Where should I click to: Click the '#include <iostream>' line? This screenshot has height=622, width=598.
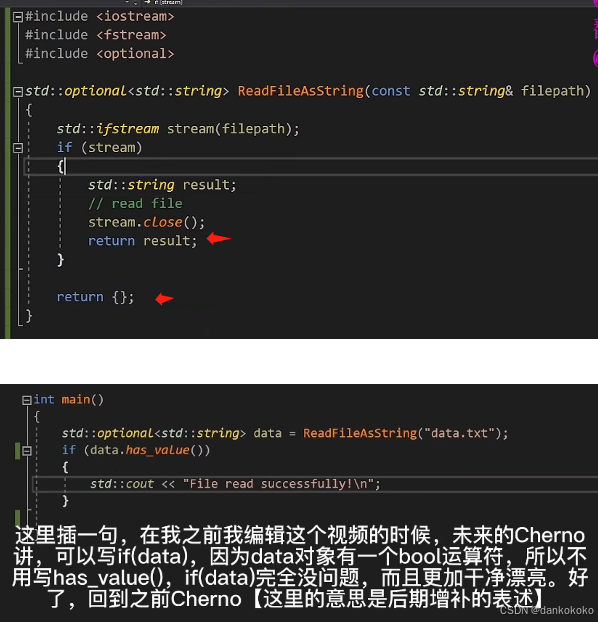(x=100, y=17)
